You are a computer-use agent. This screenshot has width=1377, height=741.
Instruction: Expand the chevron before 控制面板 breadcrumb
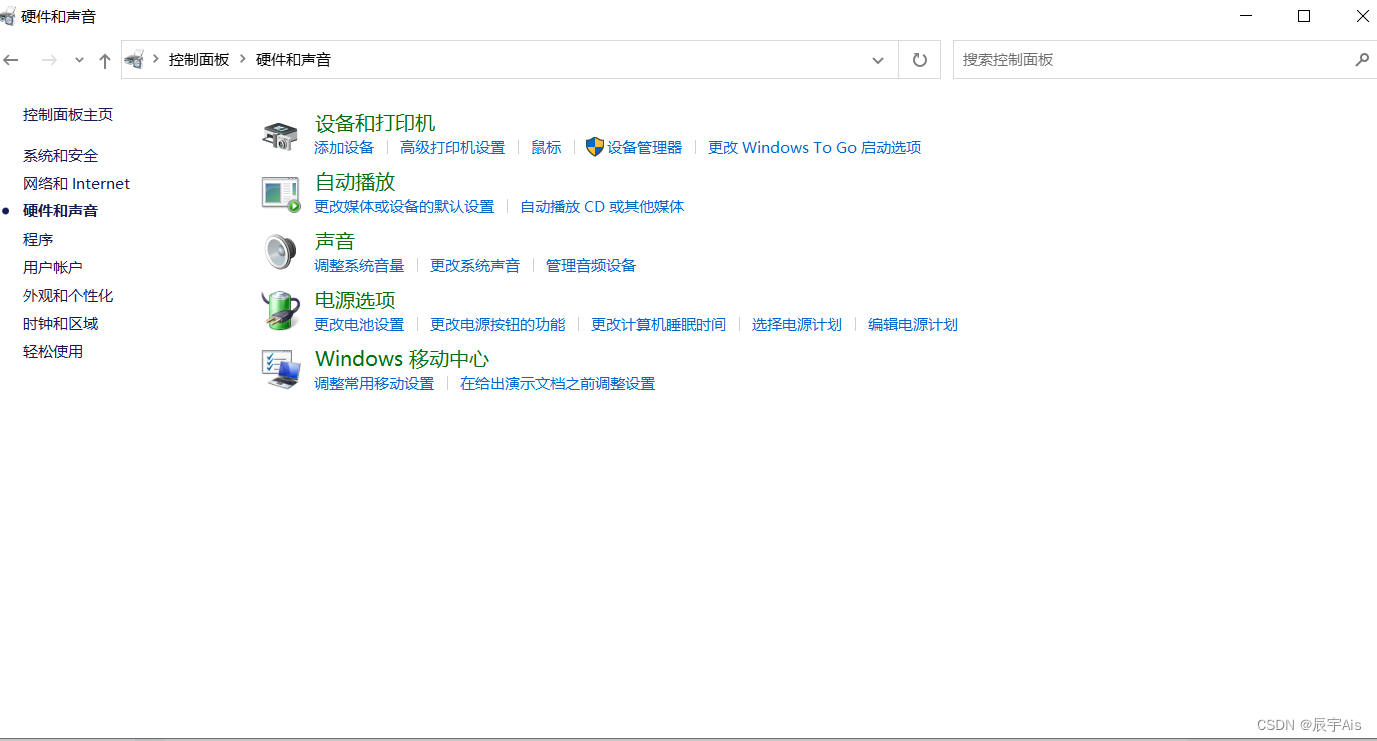click(156, 60)
